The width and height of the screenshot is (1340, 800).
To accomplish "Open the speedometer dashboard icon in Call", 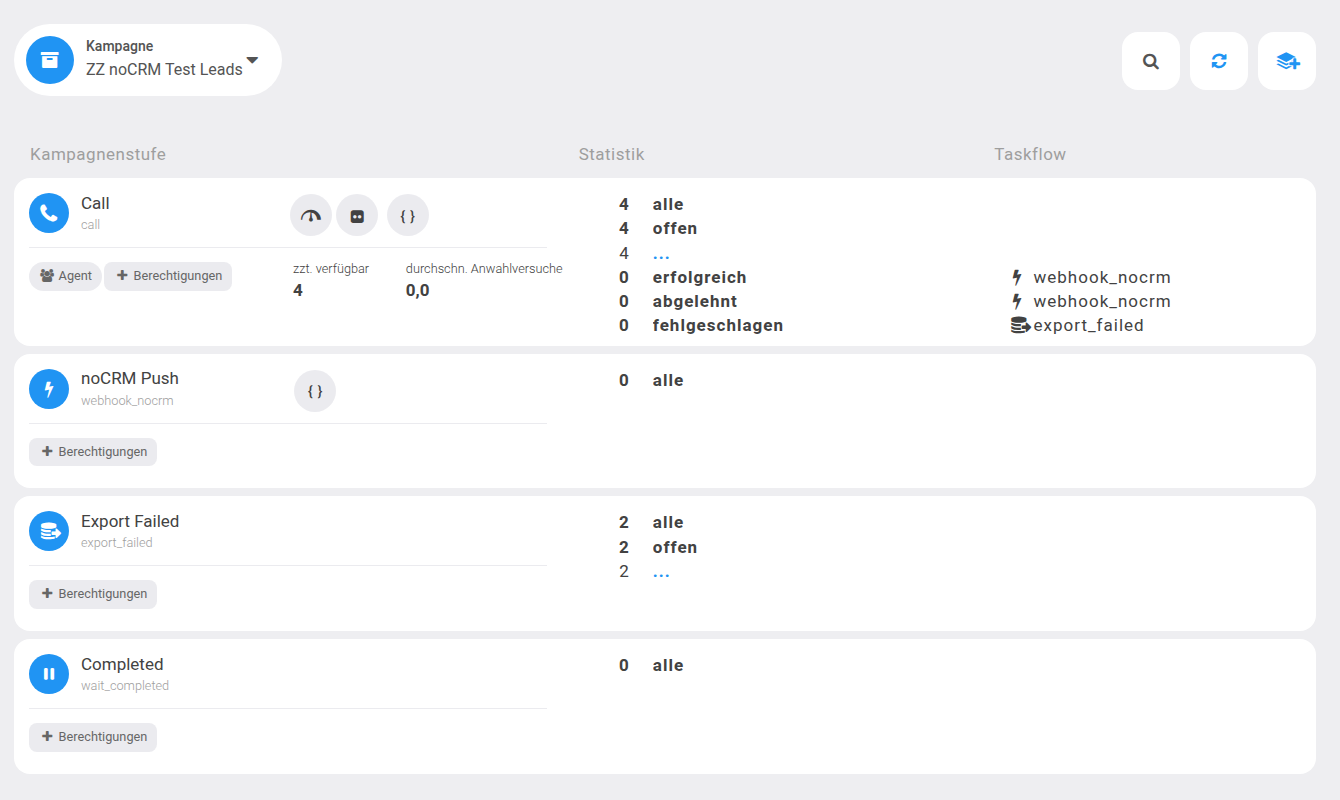I will point(311,215).
